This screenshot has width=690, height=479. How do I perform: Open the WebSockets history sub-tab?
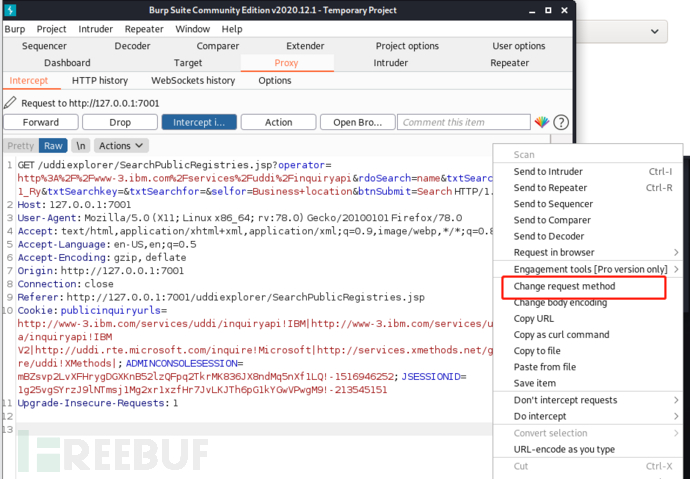click(193, 80)
